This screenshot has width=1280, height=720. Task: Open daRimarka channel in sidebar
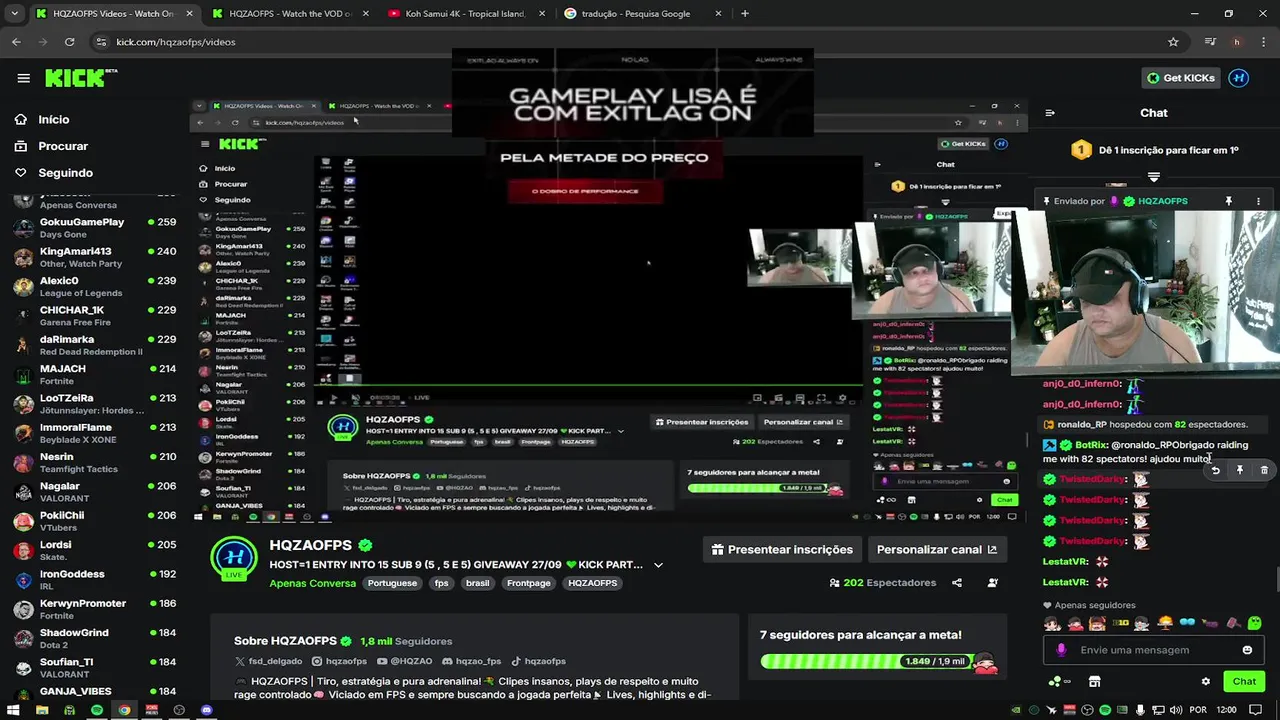pyautogui.click(x=93, y=345)
